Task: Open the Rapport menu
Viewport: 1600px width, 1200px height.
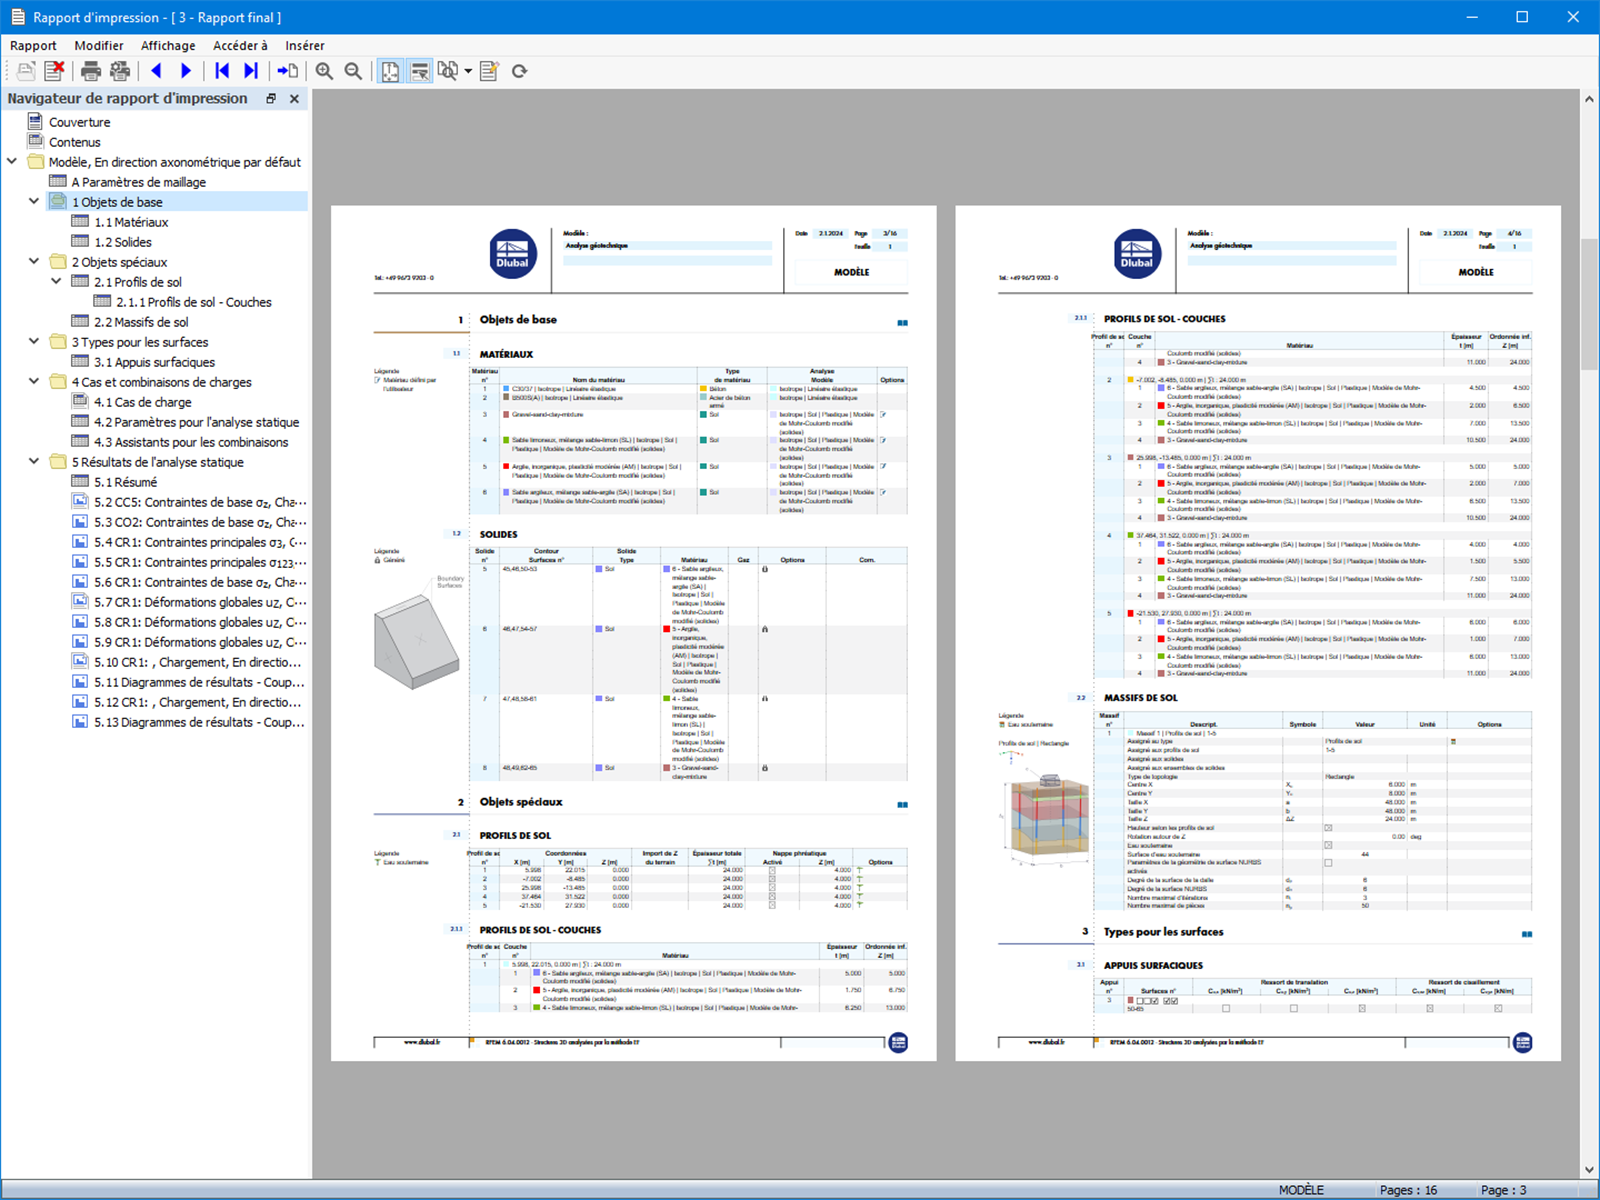Action: tap(33, 45)
